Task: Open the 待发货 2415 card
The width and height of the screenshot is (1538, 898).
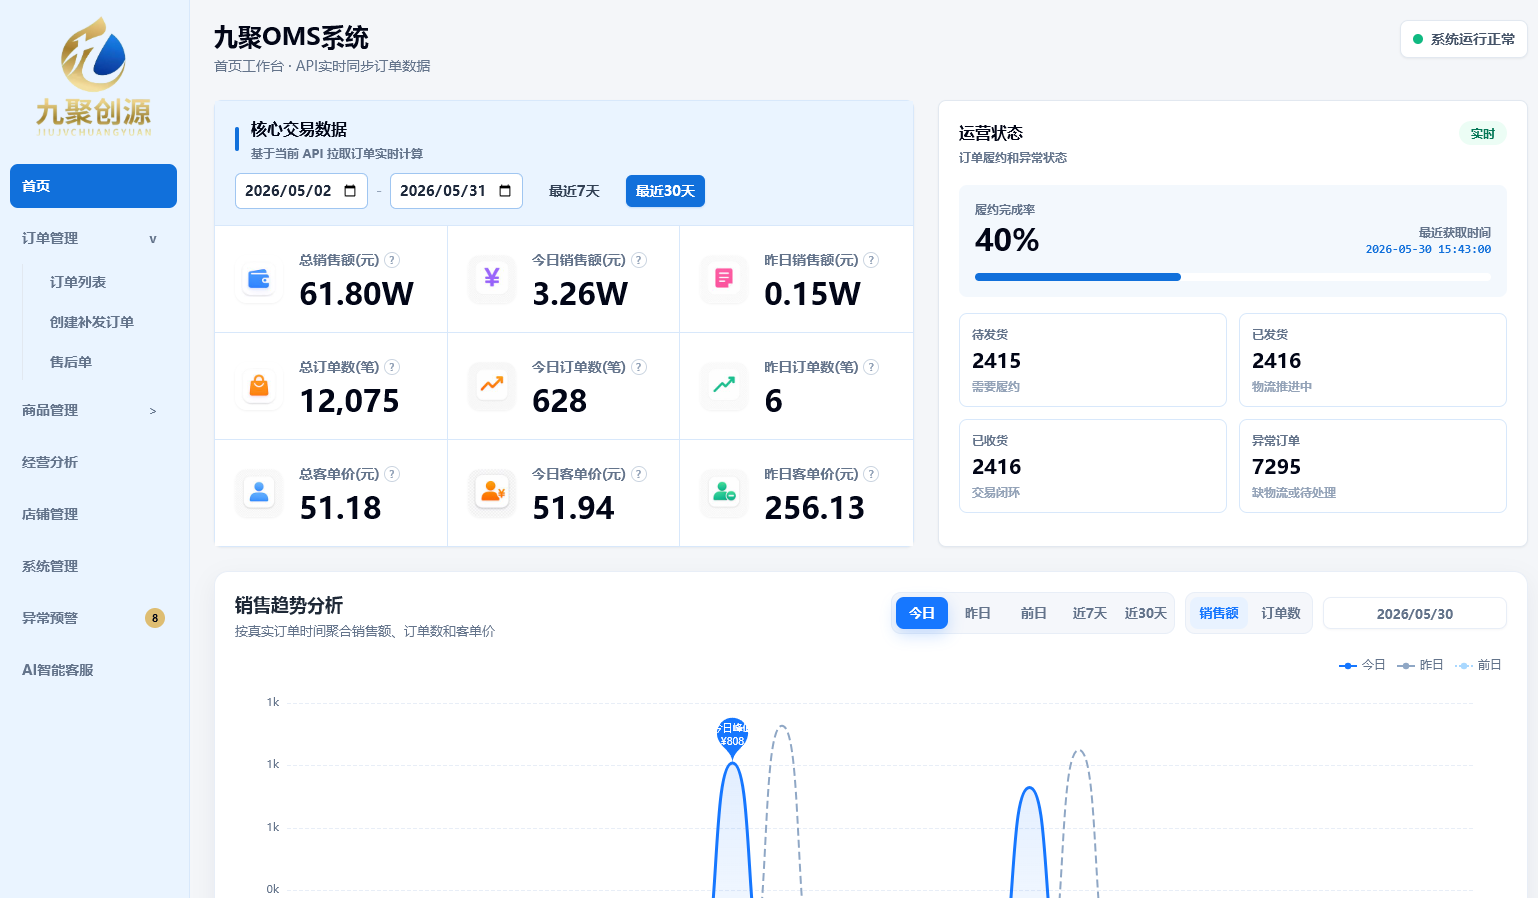Action: coord(1093,360)
